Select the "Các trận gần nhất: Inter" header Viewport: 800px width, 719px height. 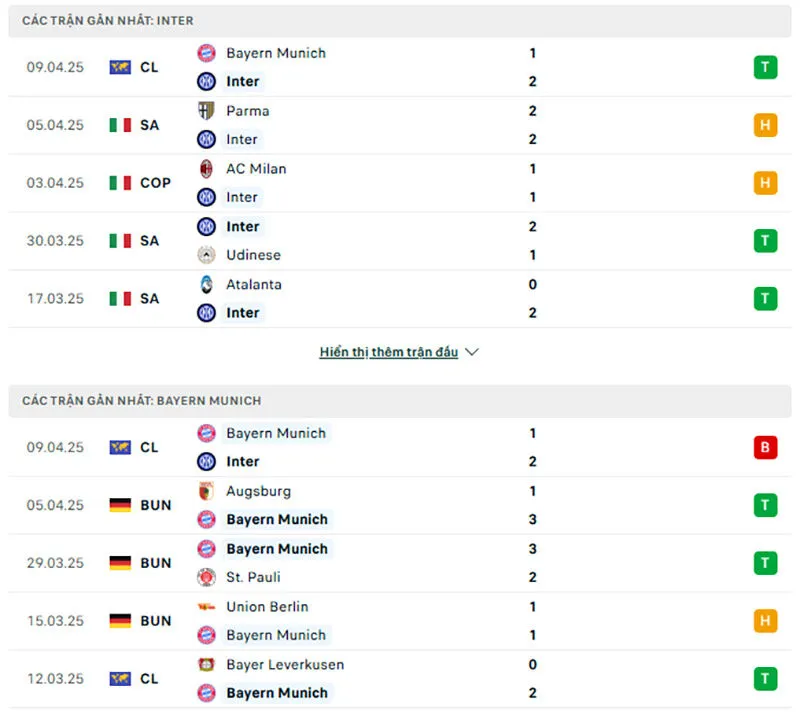click(108, 20)
